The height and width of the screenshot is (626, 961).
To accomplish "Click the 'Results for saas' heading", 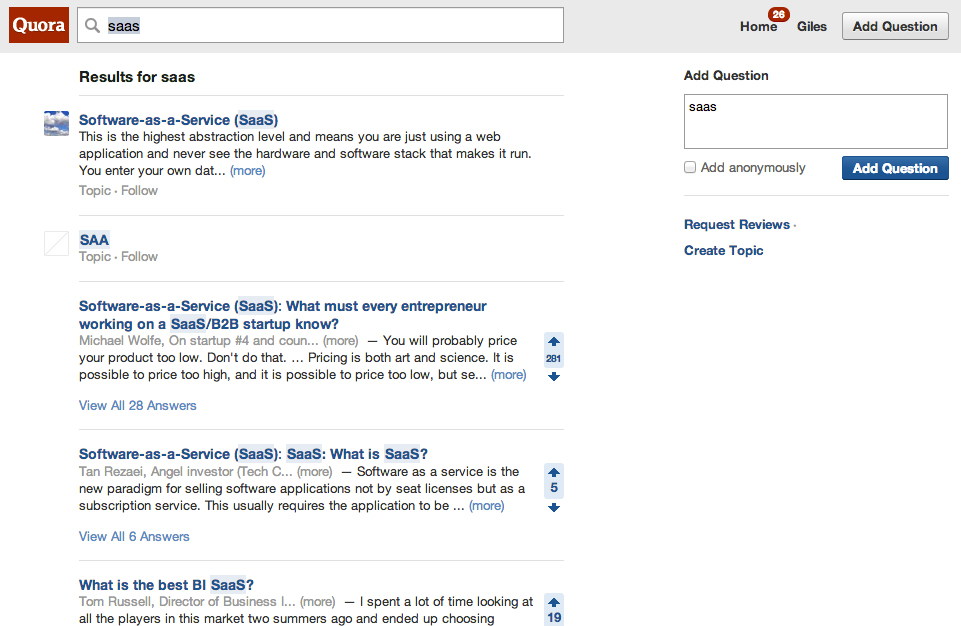I will (137, 77).
